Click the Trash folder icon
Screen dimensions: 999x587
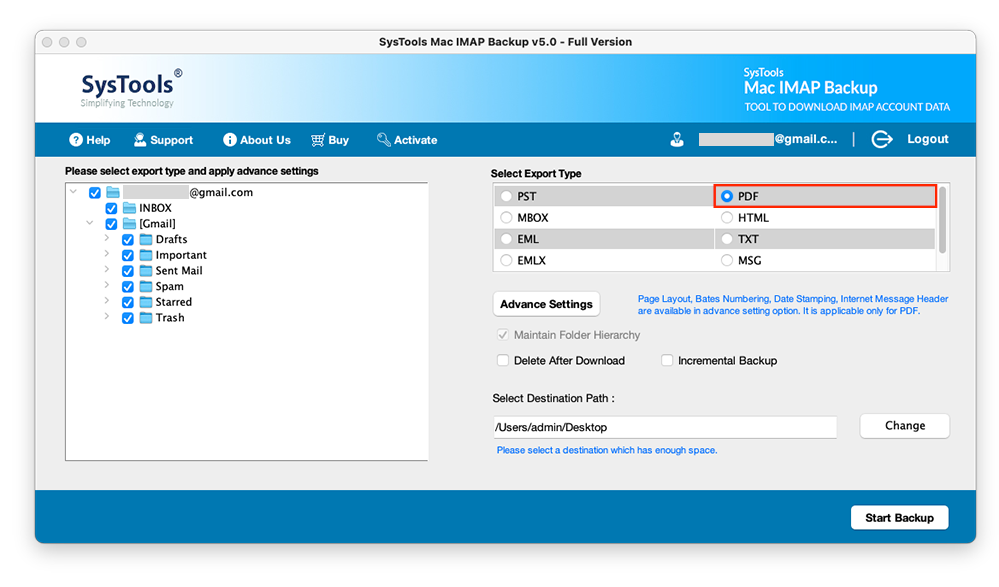pos(146,317)
